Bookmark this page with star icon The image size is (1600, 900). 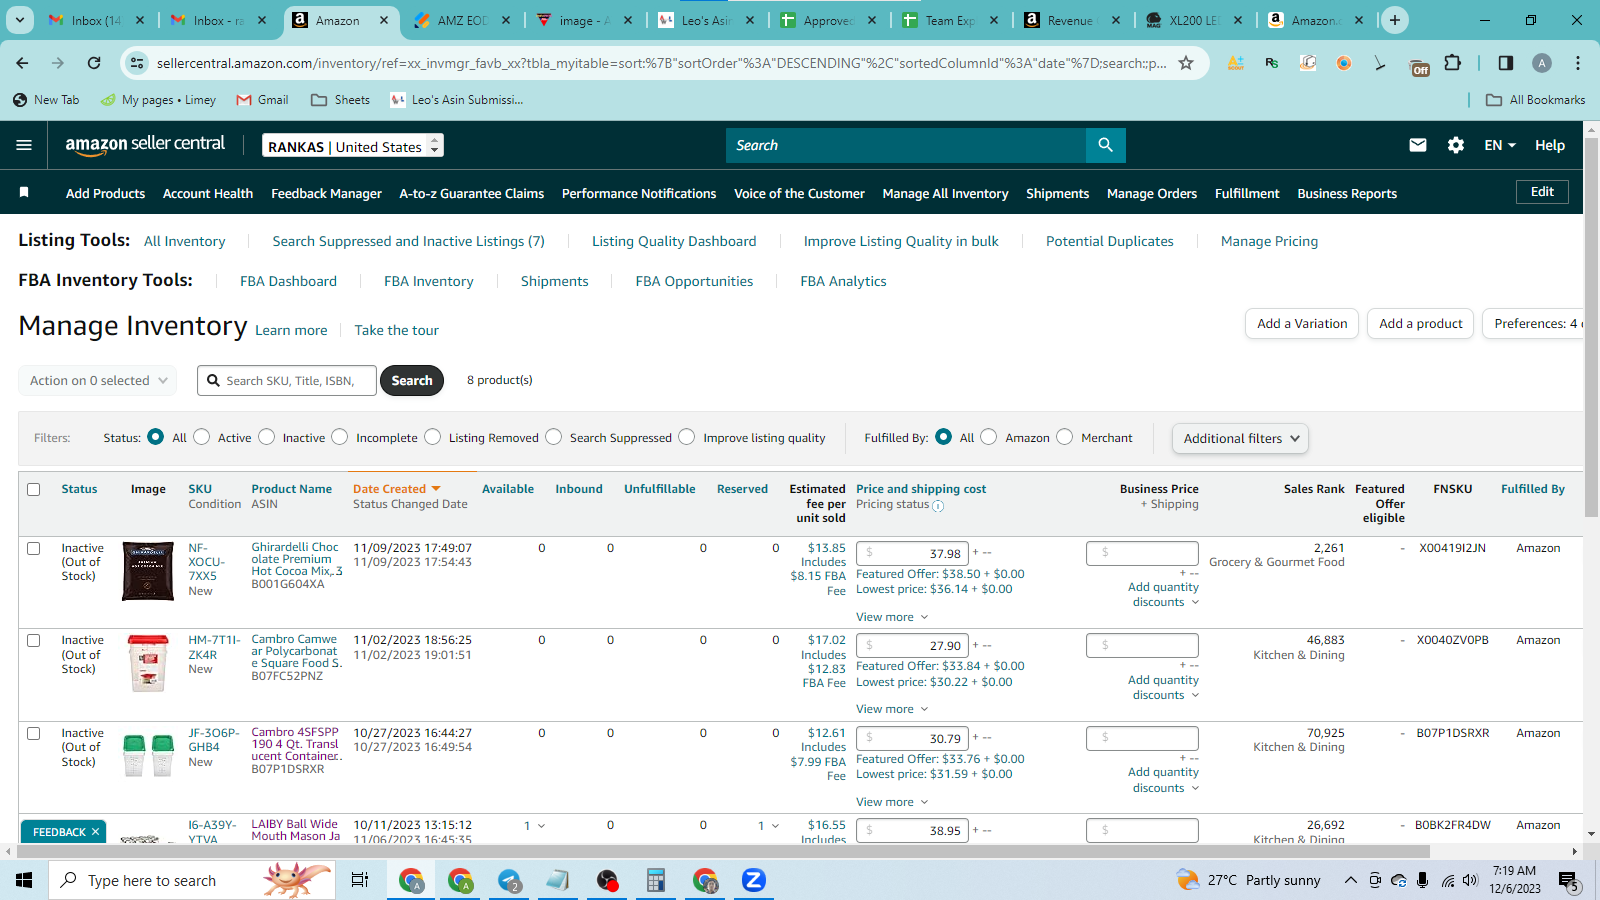click(x=1186, y=63)
